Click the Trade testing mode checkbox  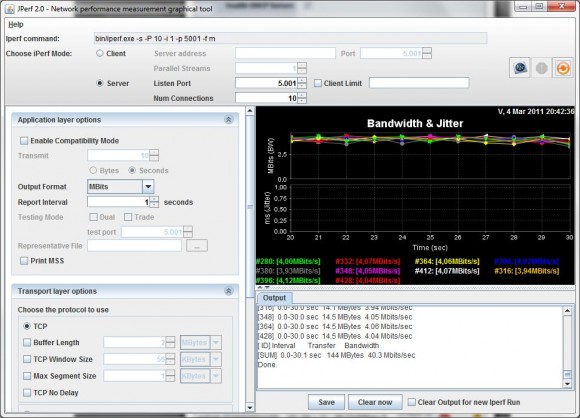tap(128, 217)
